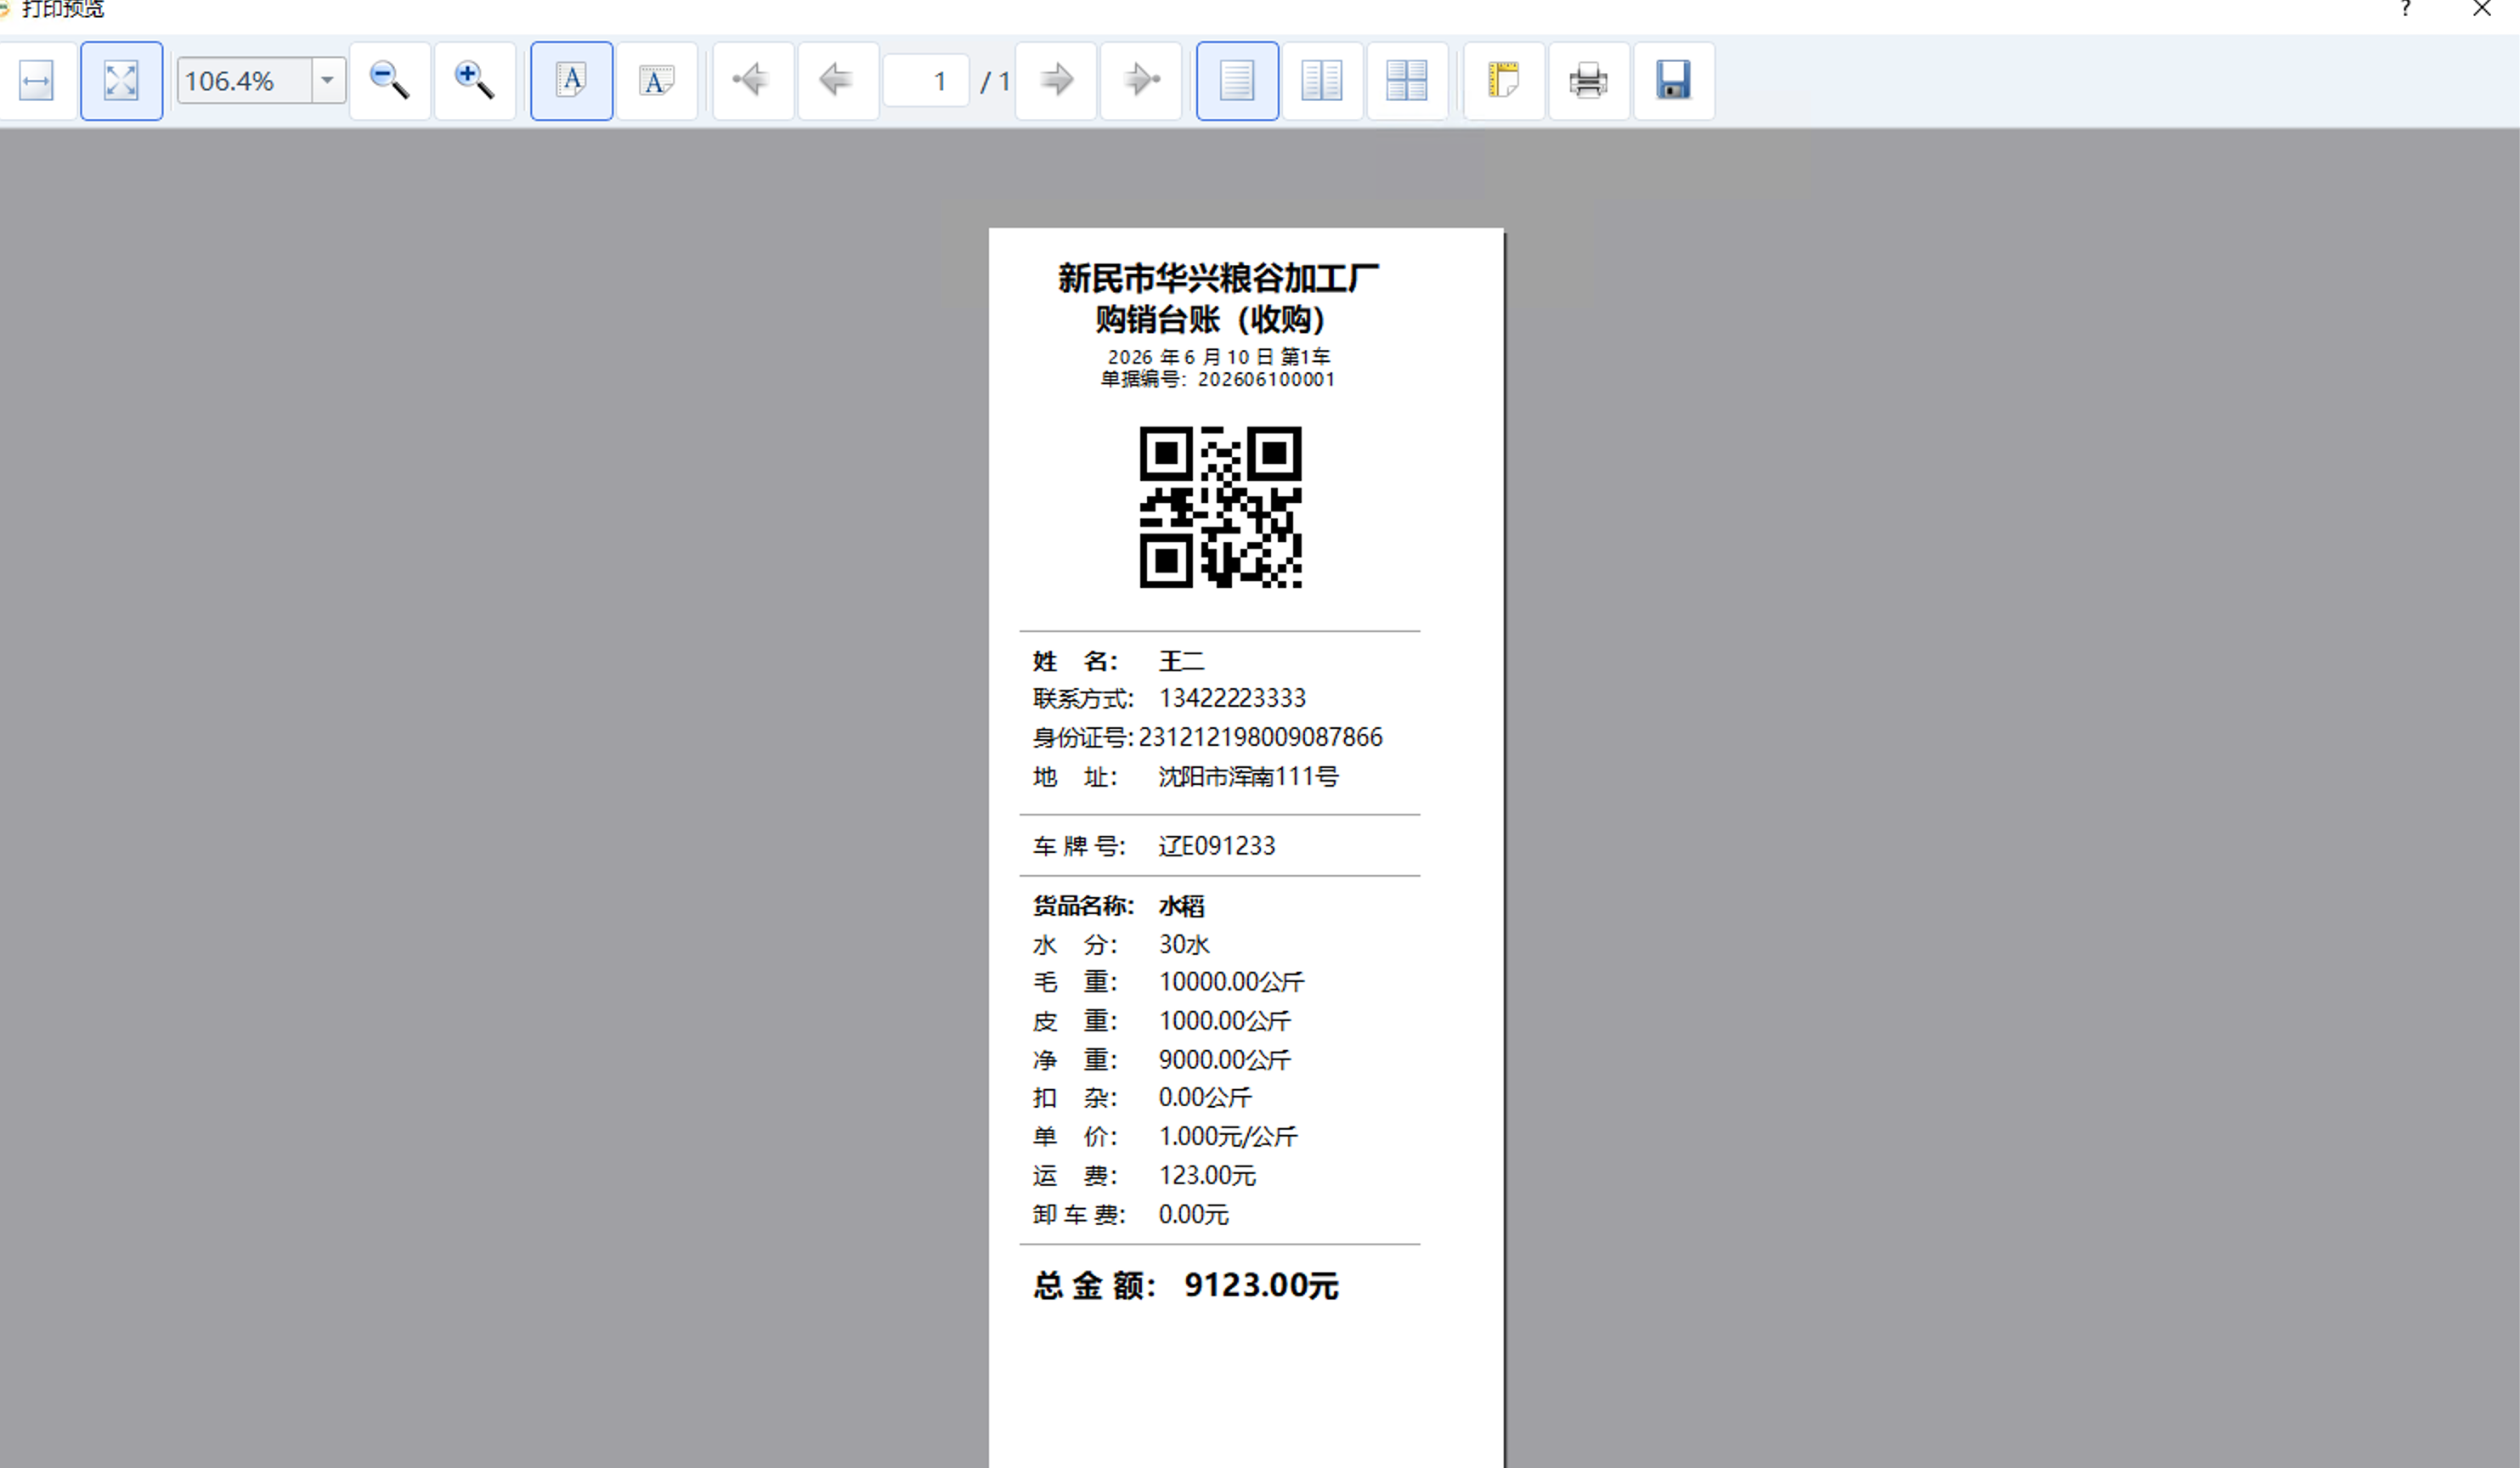
Task: Go to the next page arrow
Action: pos(1056,81)
